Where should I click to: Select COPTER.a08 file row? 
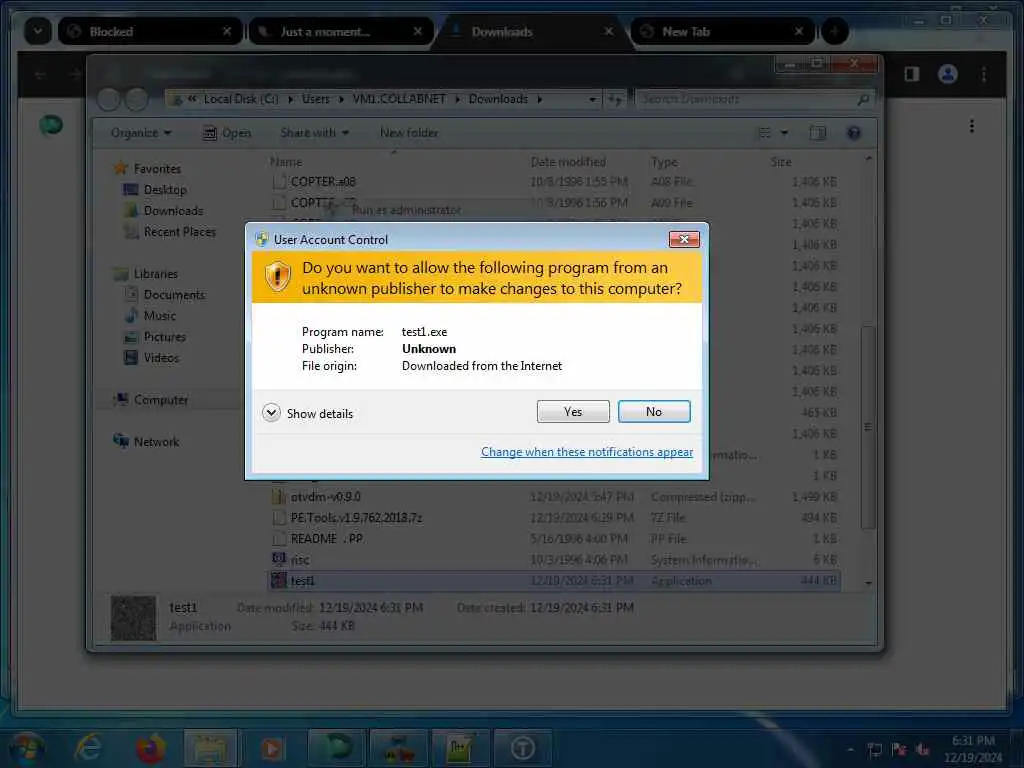pos(554,182)
